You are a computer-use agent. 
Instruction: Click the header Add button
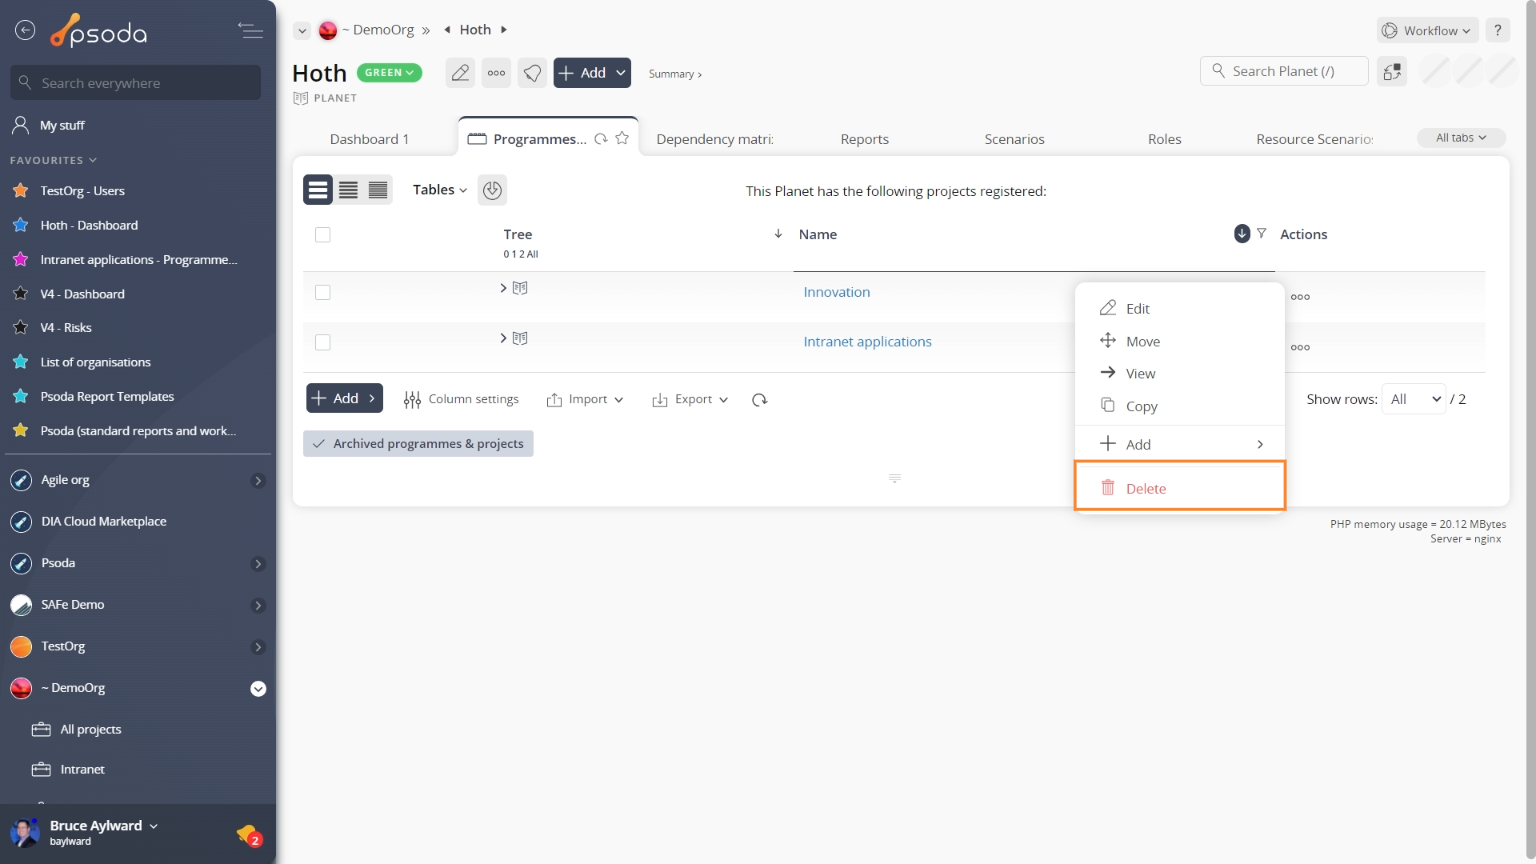(592, 73)
